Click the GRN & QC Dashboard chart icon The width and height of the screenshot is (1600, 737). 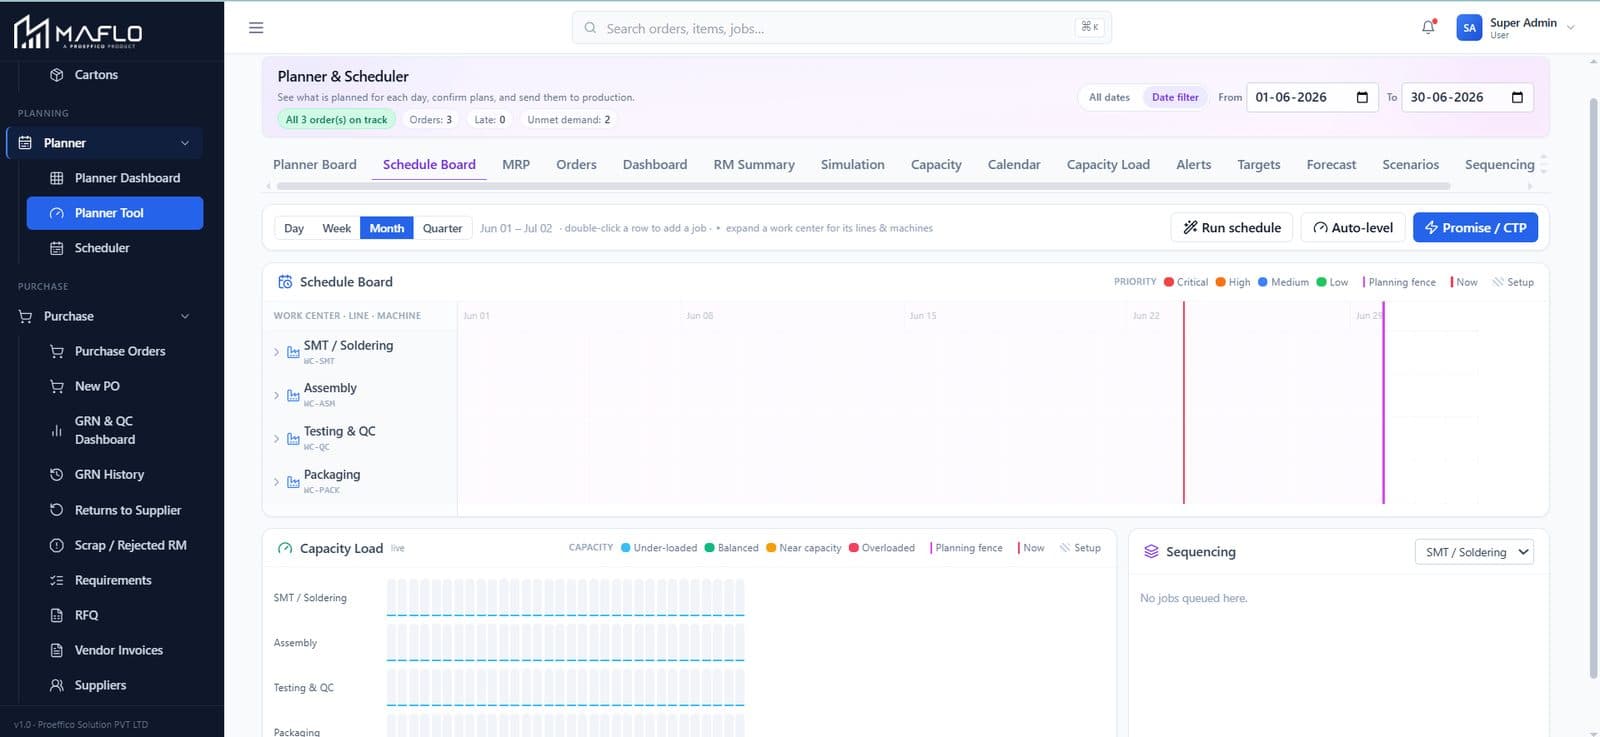[x=57, y=430]
